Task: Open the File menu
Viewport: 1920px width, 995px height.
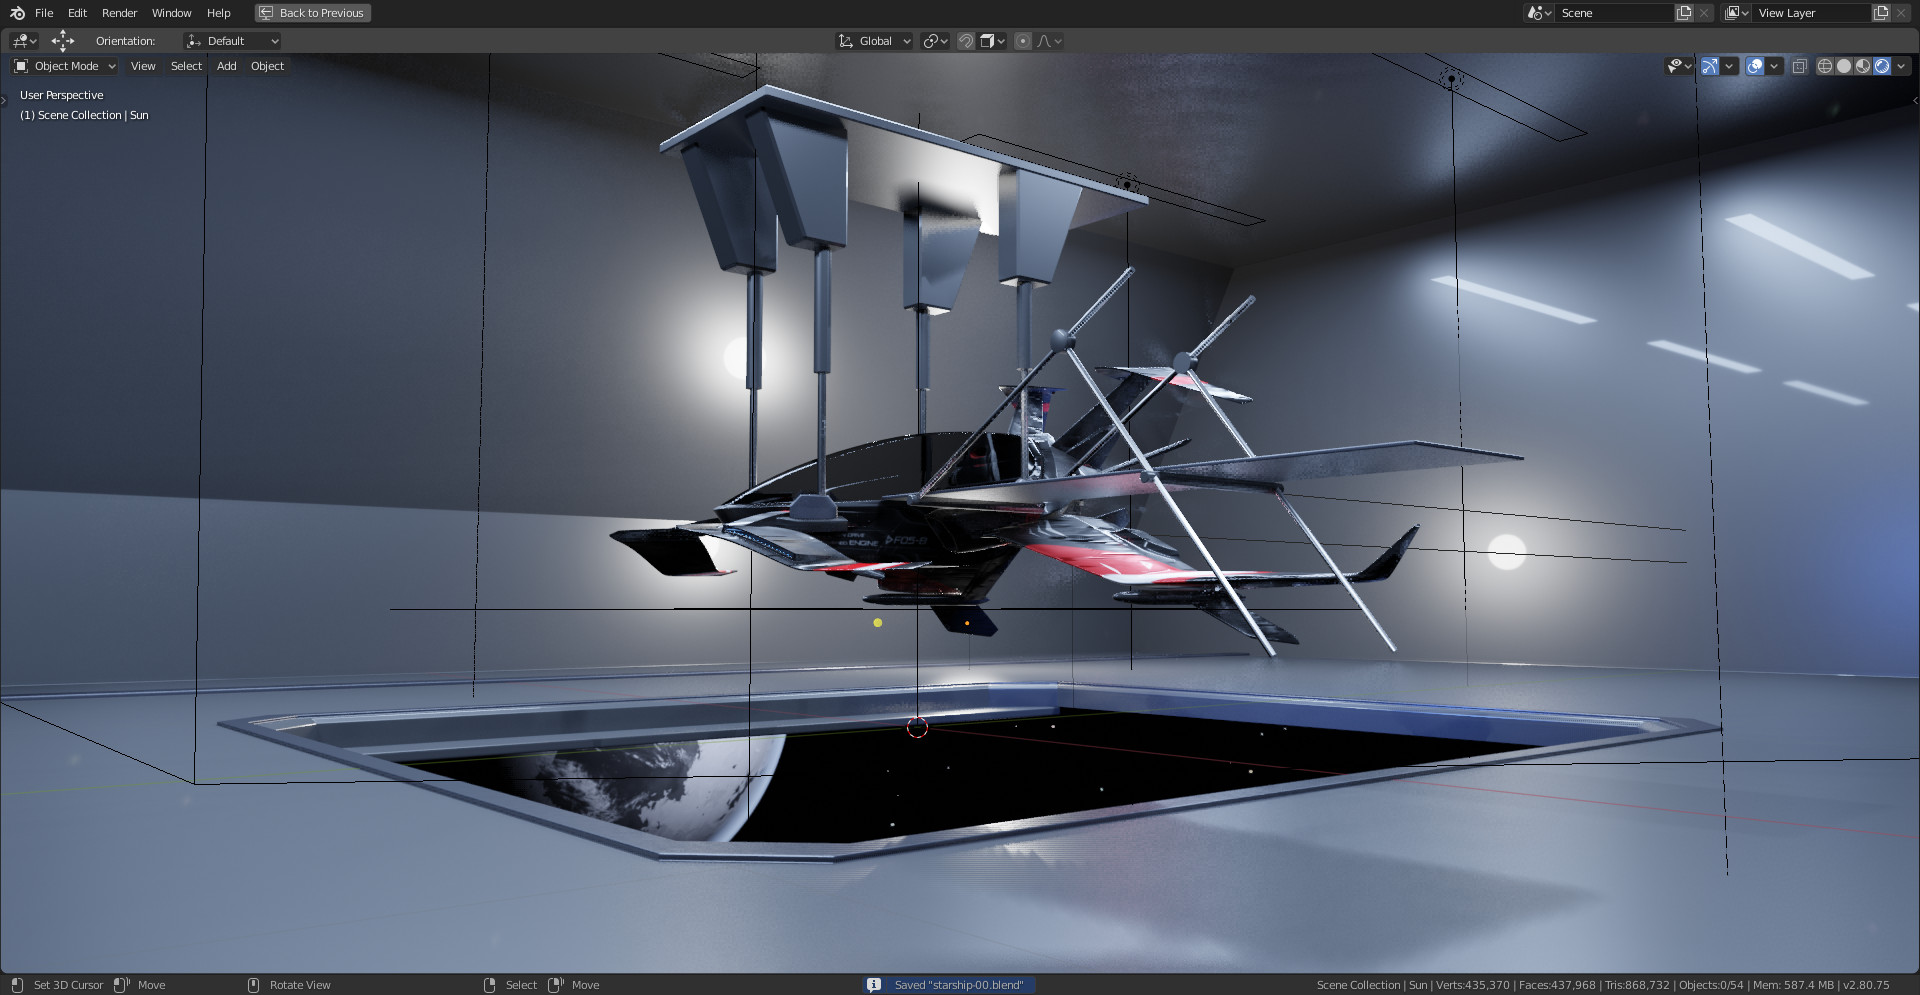Action: point(44,13)
